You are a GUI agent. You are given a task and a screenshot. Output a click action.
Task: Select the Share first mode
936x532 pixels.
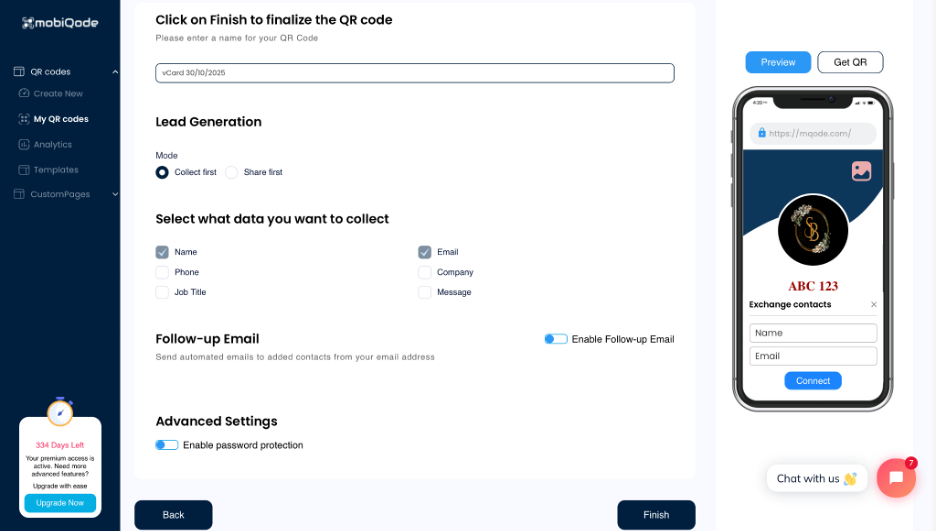tap(232, 172)
